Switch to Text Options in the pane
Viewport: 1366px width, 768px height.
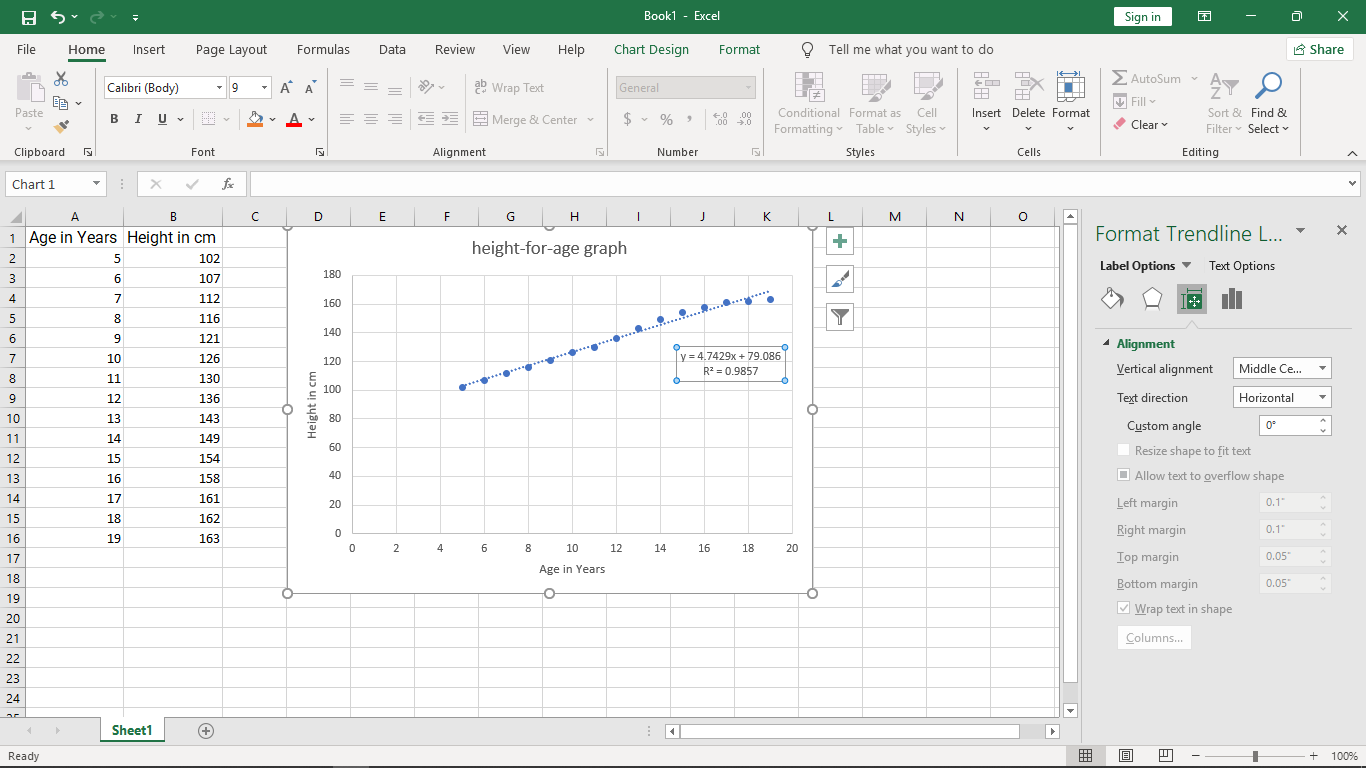[1241, 266]
